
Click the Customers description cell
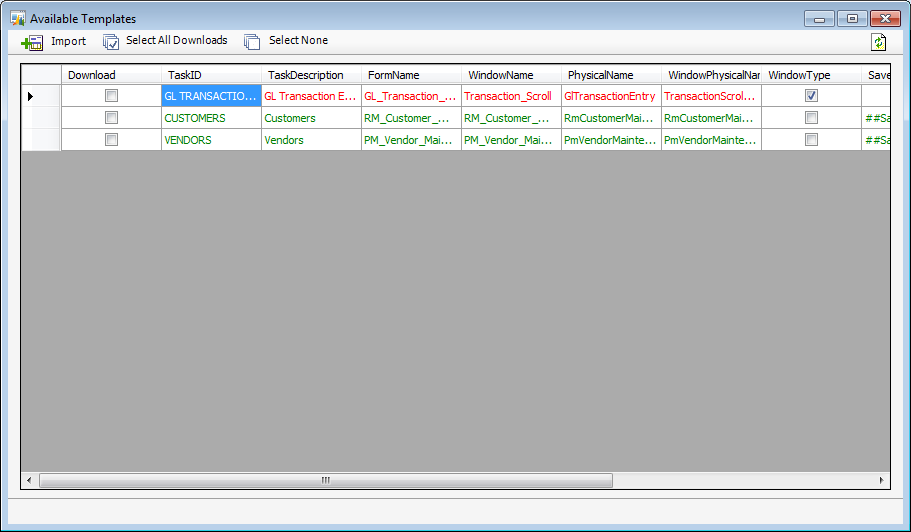pos(311,118)
